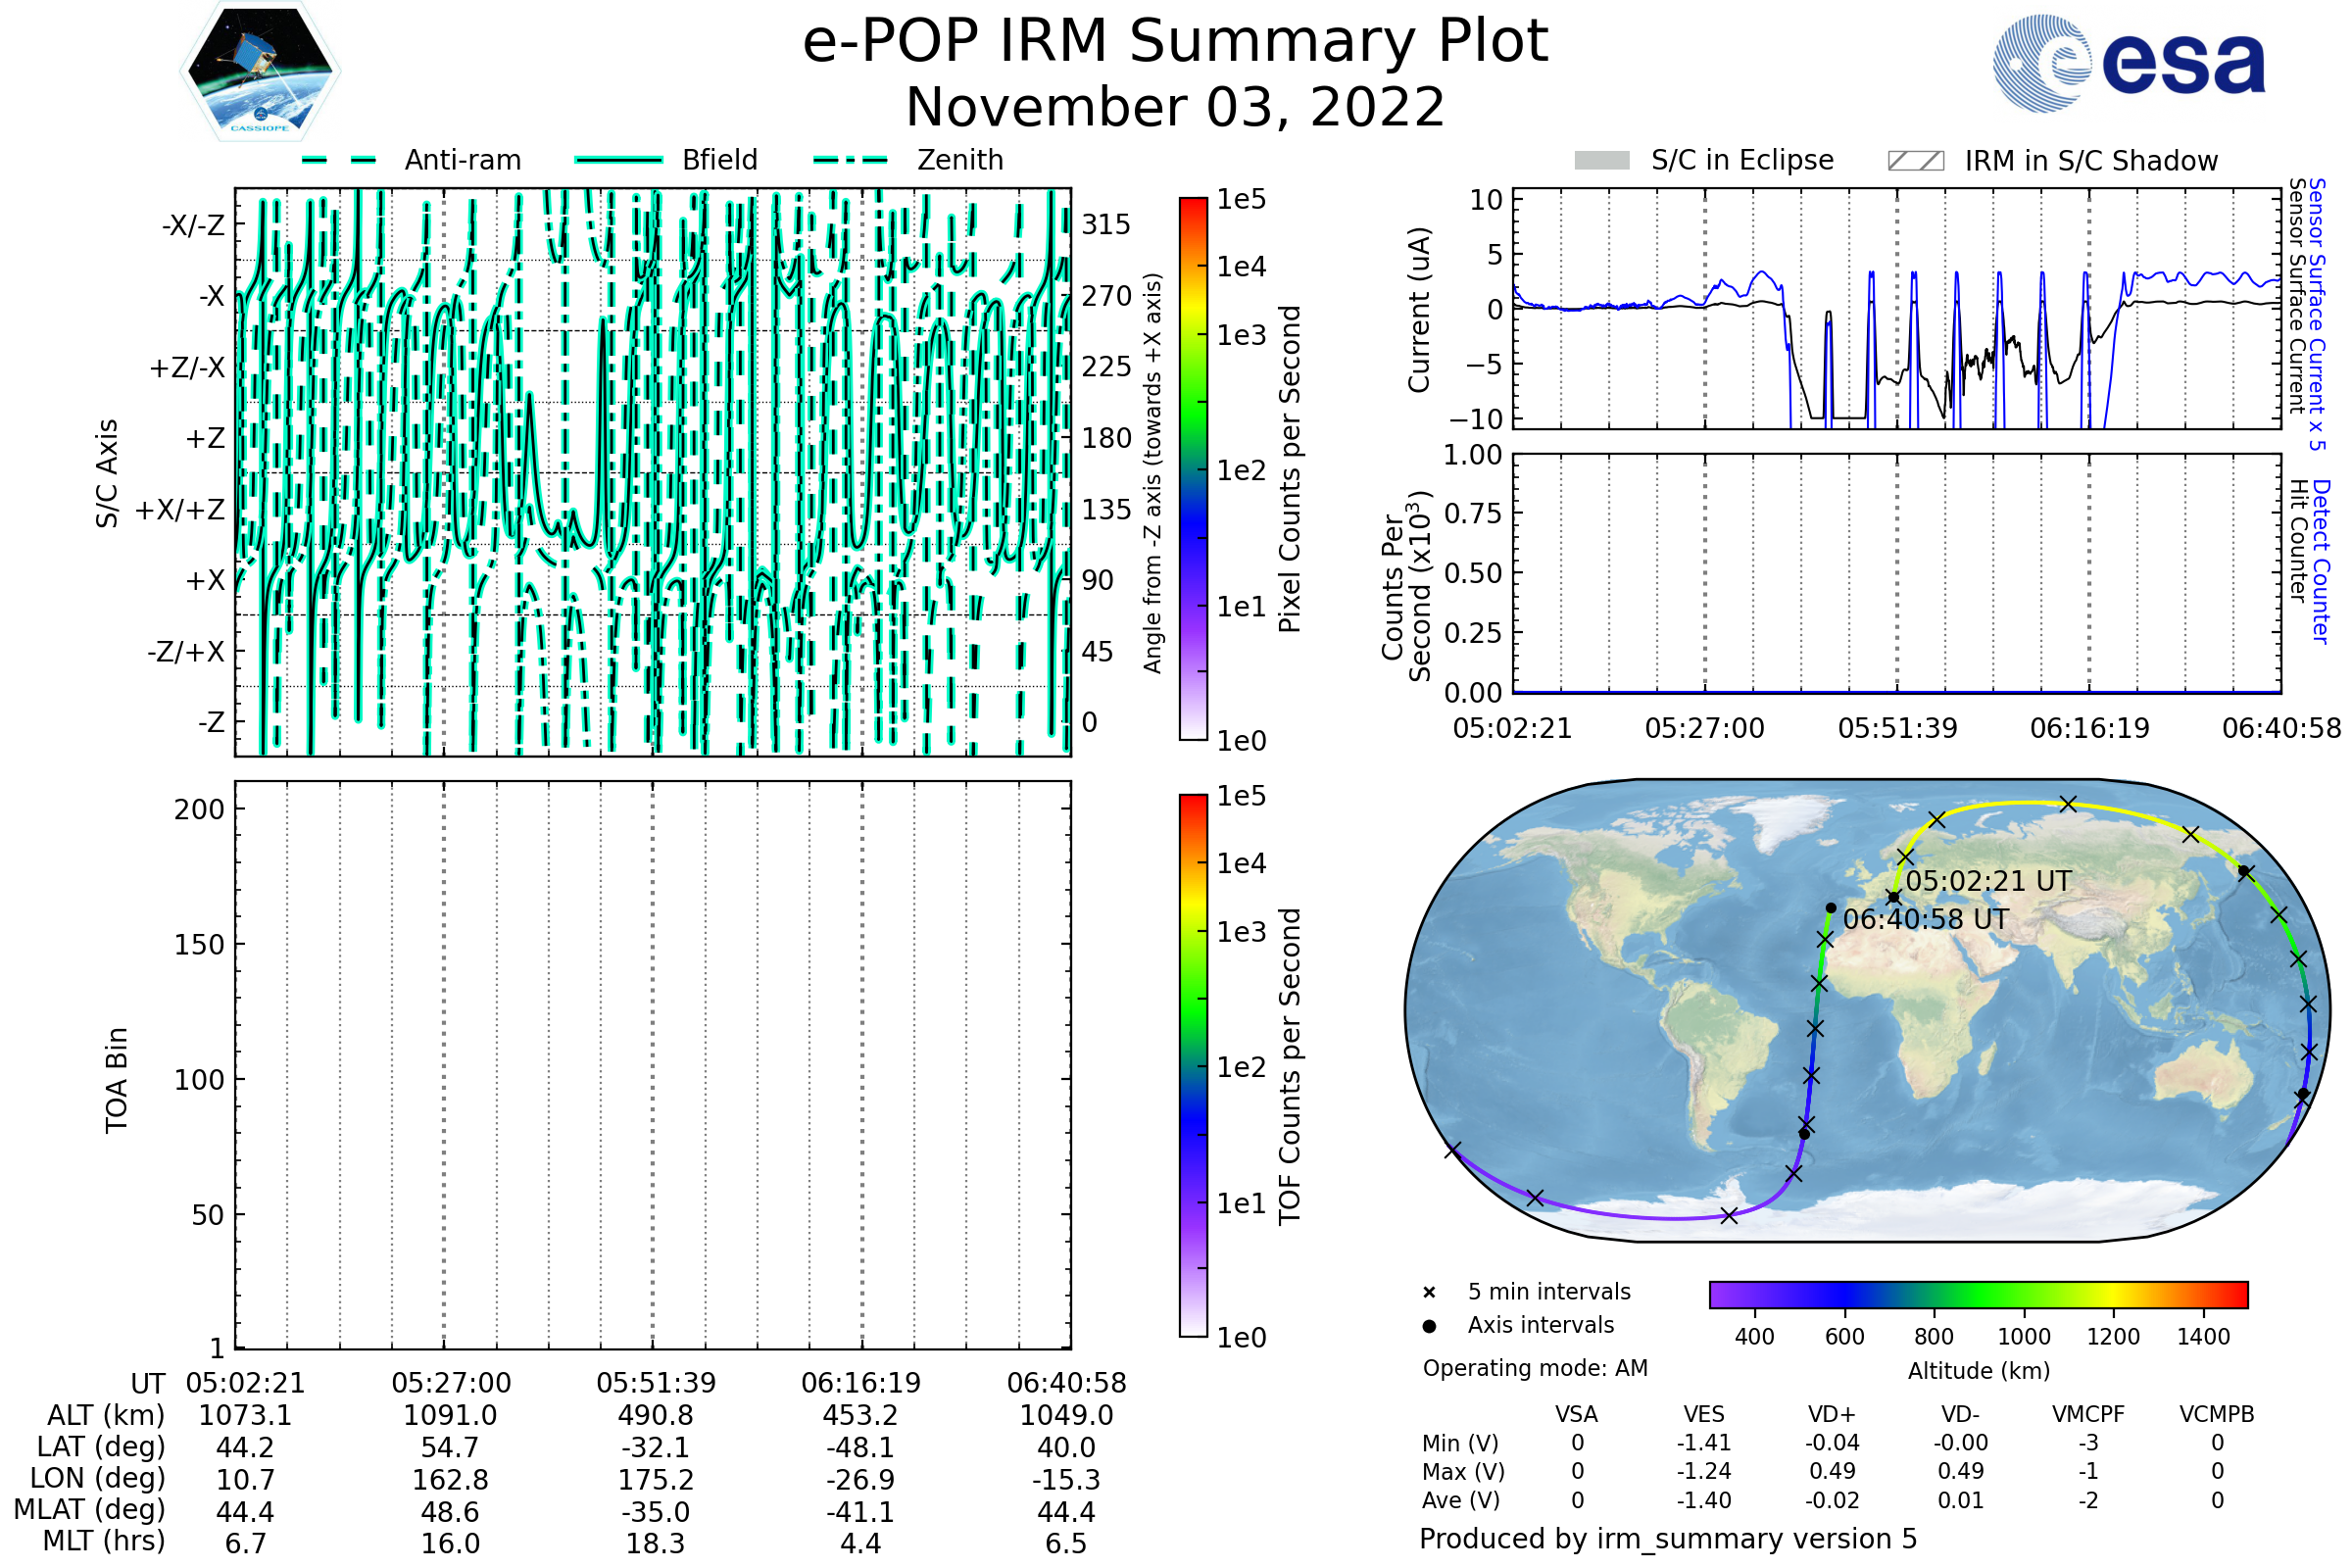
Task: Click the 05:02:21 UT label on map
Action: 1988,881
